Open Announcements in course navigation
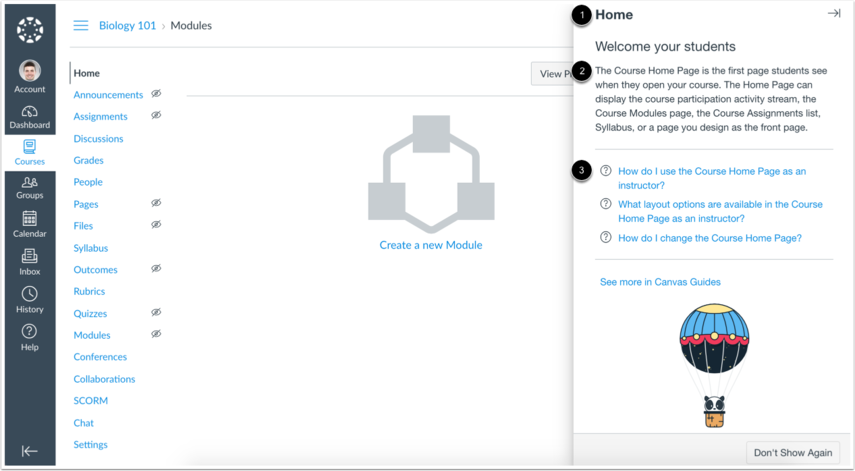Screen dimensions: 855x471 point(108,95)
